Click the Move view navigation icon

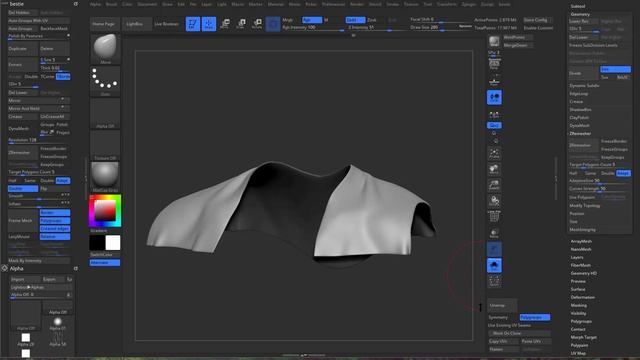494,169
